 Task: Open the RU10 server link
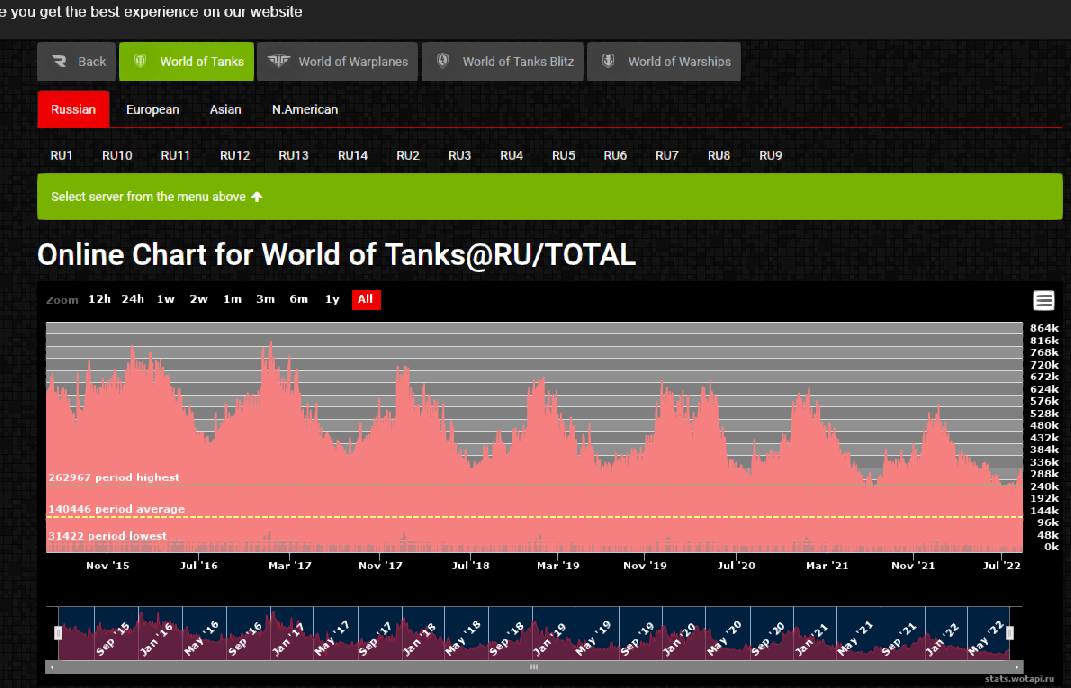(x=117, y=156)
